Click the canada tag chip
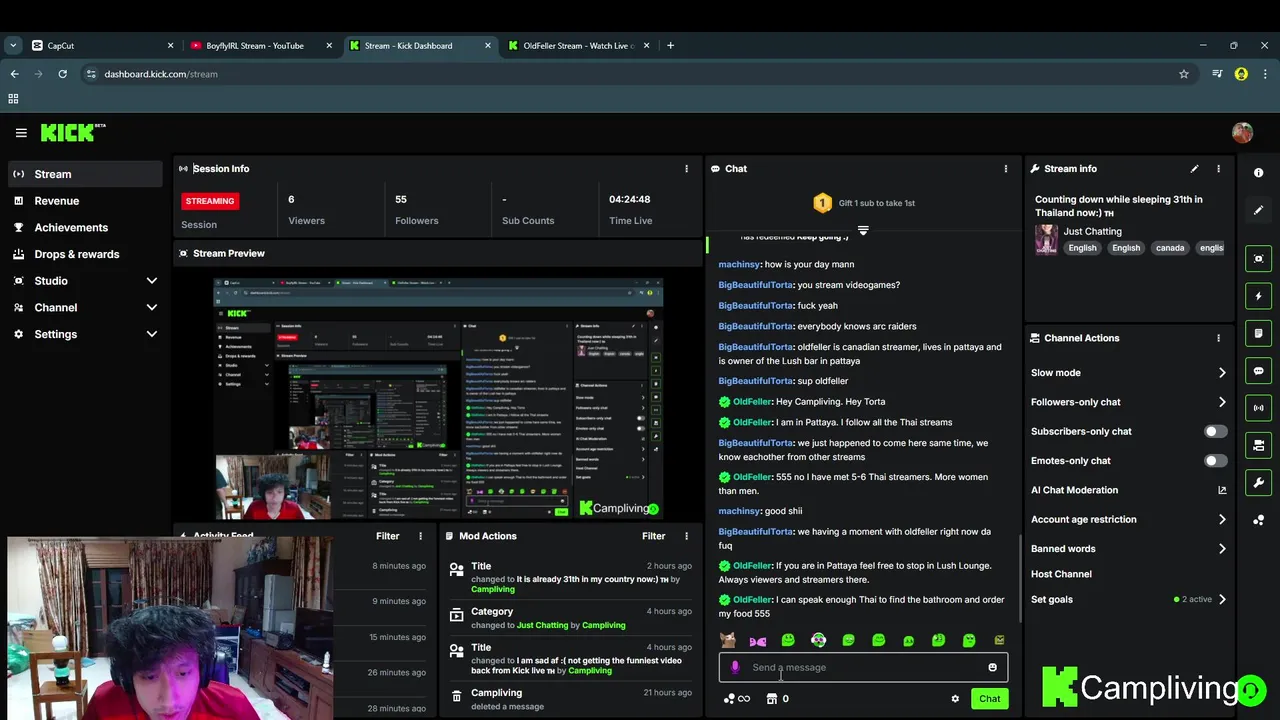This screenshot has height=720, width=1280. tap(1170, 248)
